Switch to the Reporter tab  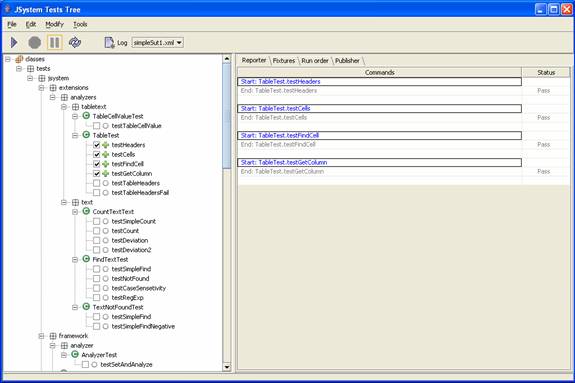click(x=254, y=61)
